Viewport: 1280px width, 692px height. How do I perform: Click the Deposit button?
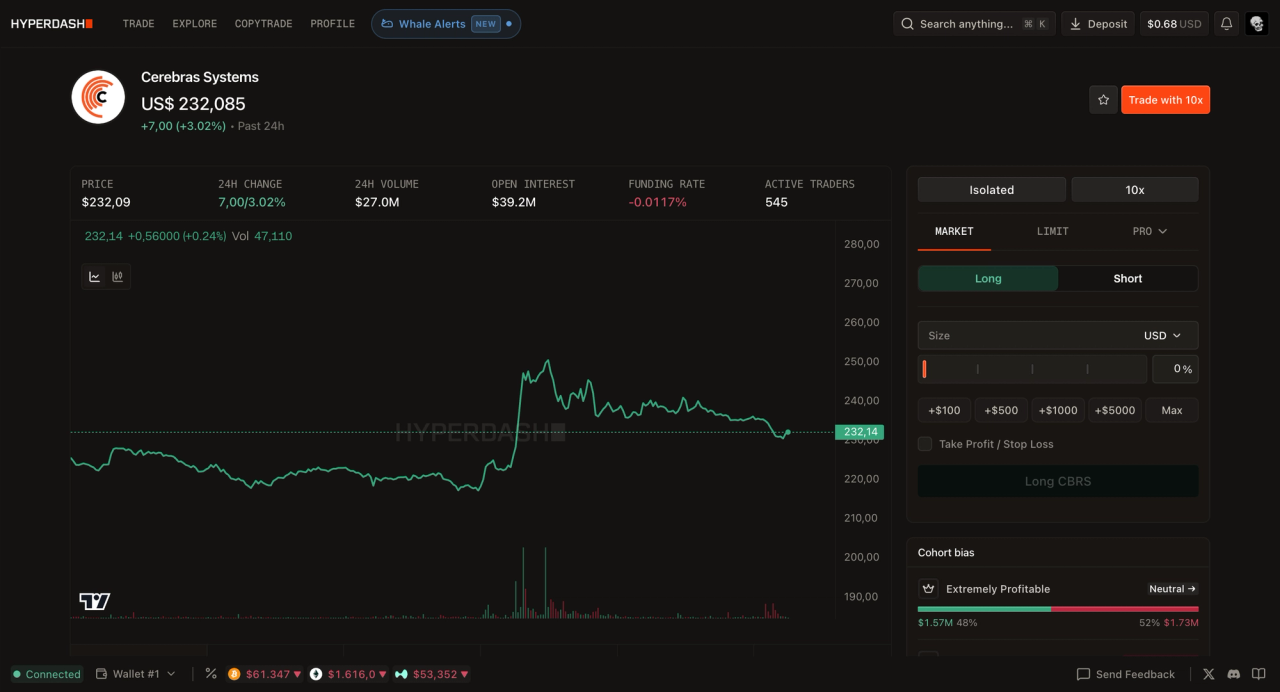coord(1098,24)
